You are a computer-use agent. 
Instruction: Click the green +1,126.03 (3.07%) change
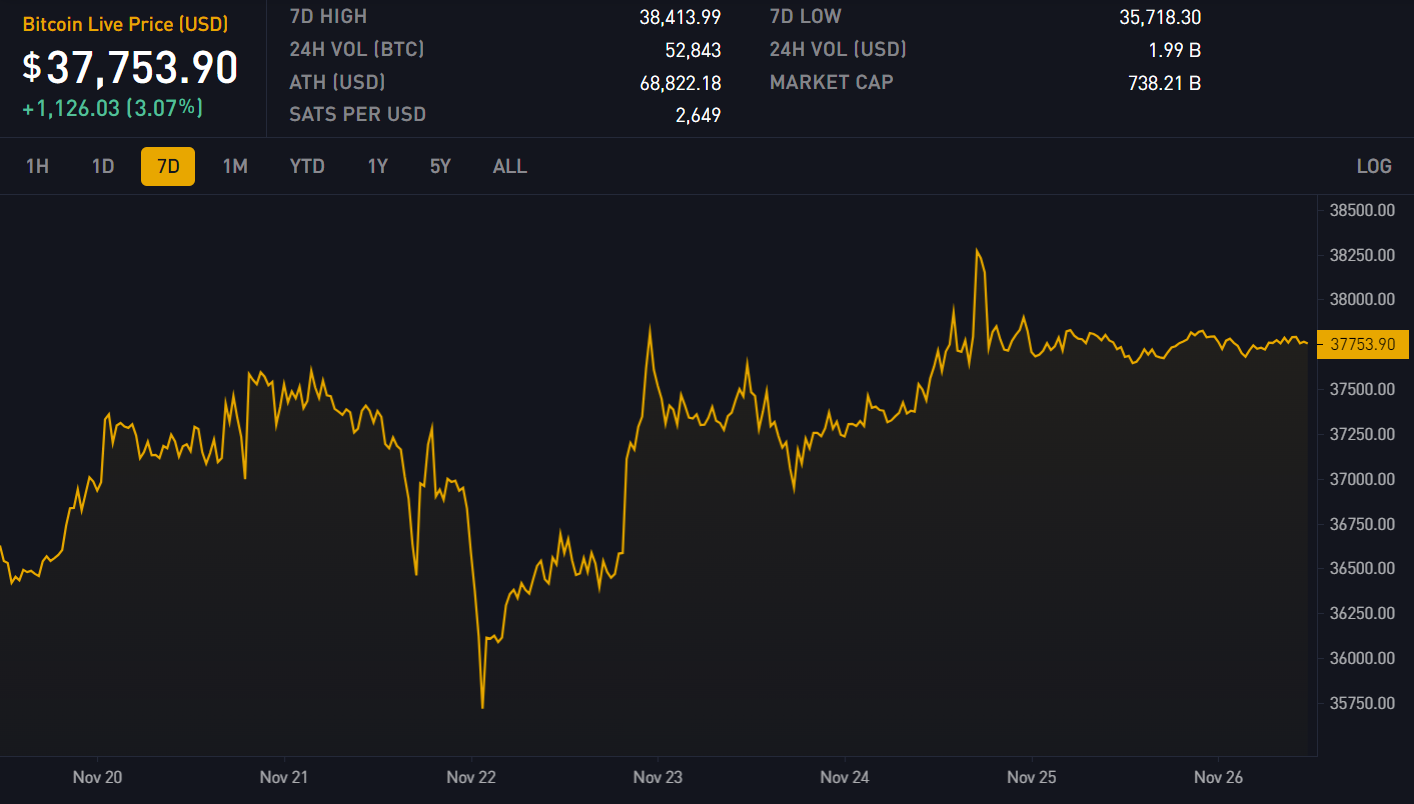pos(112,107)
